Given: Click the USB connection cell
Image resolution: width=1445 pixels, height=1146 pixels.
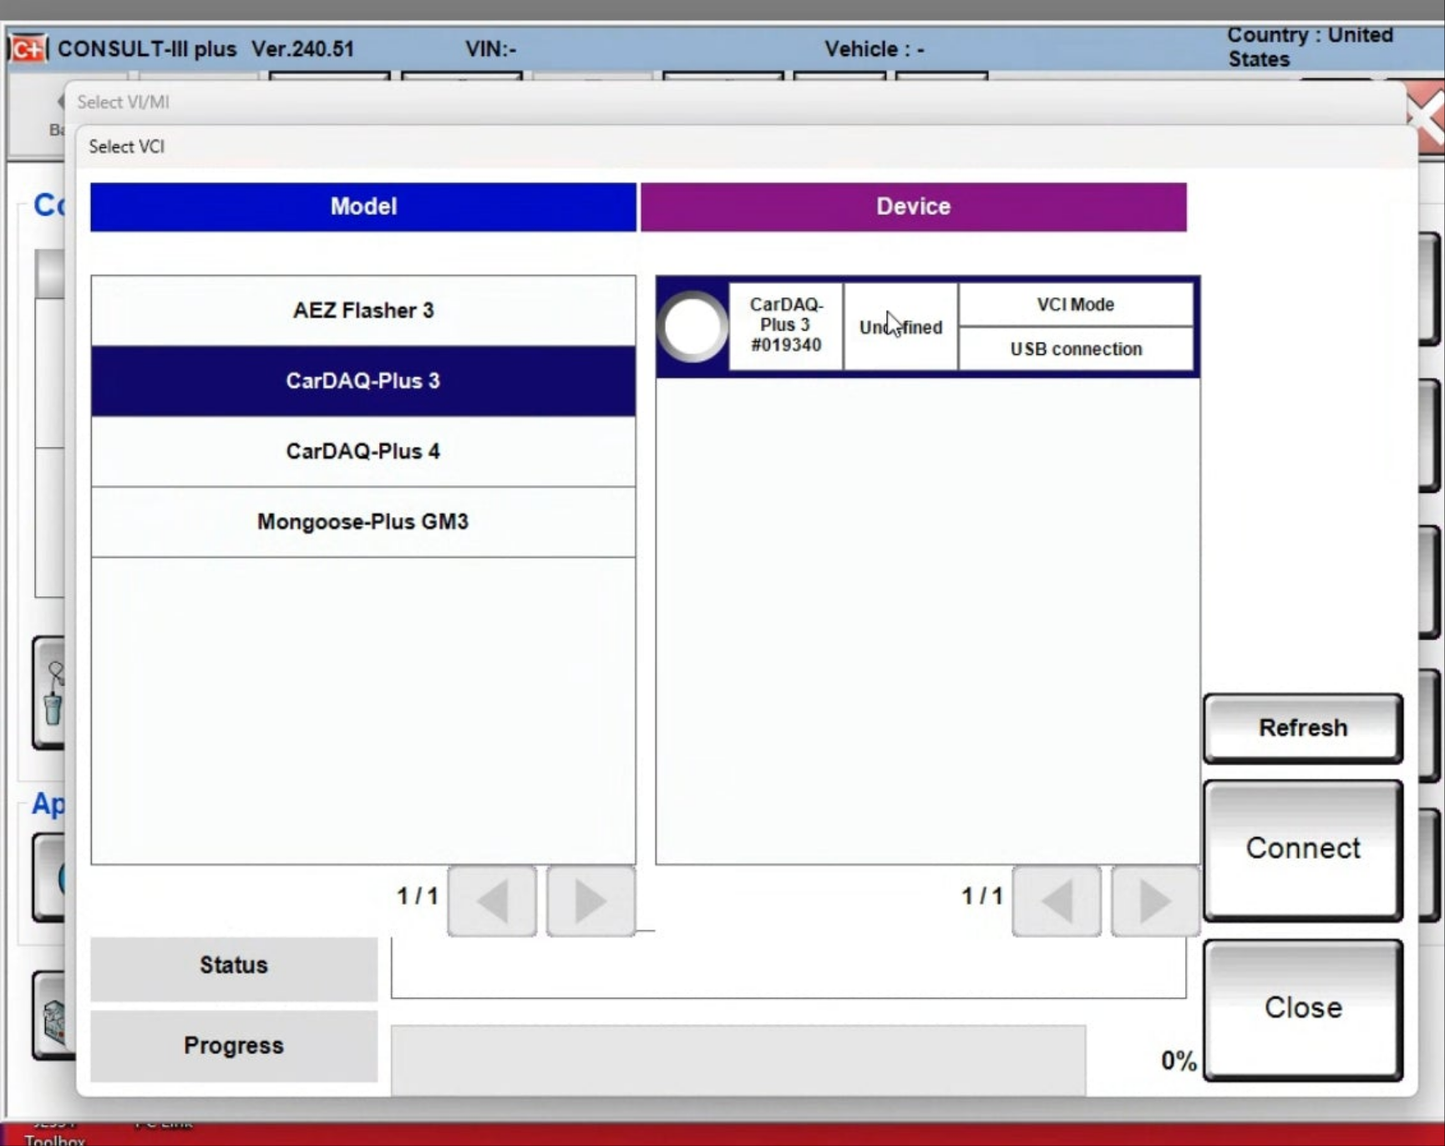Looking at the screenshot, I should point(1075,349).
